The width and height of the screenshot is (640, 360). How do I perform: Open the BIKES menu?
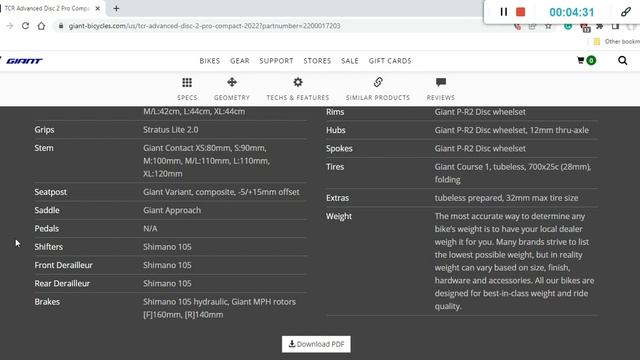click(210, 61)
